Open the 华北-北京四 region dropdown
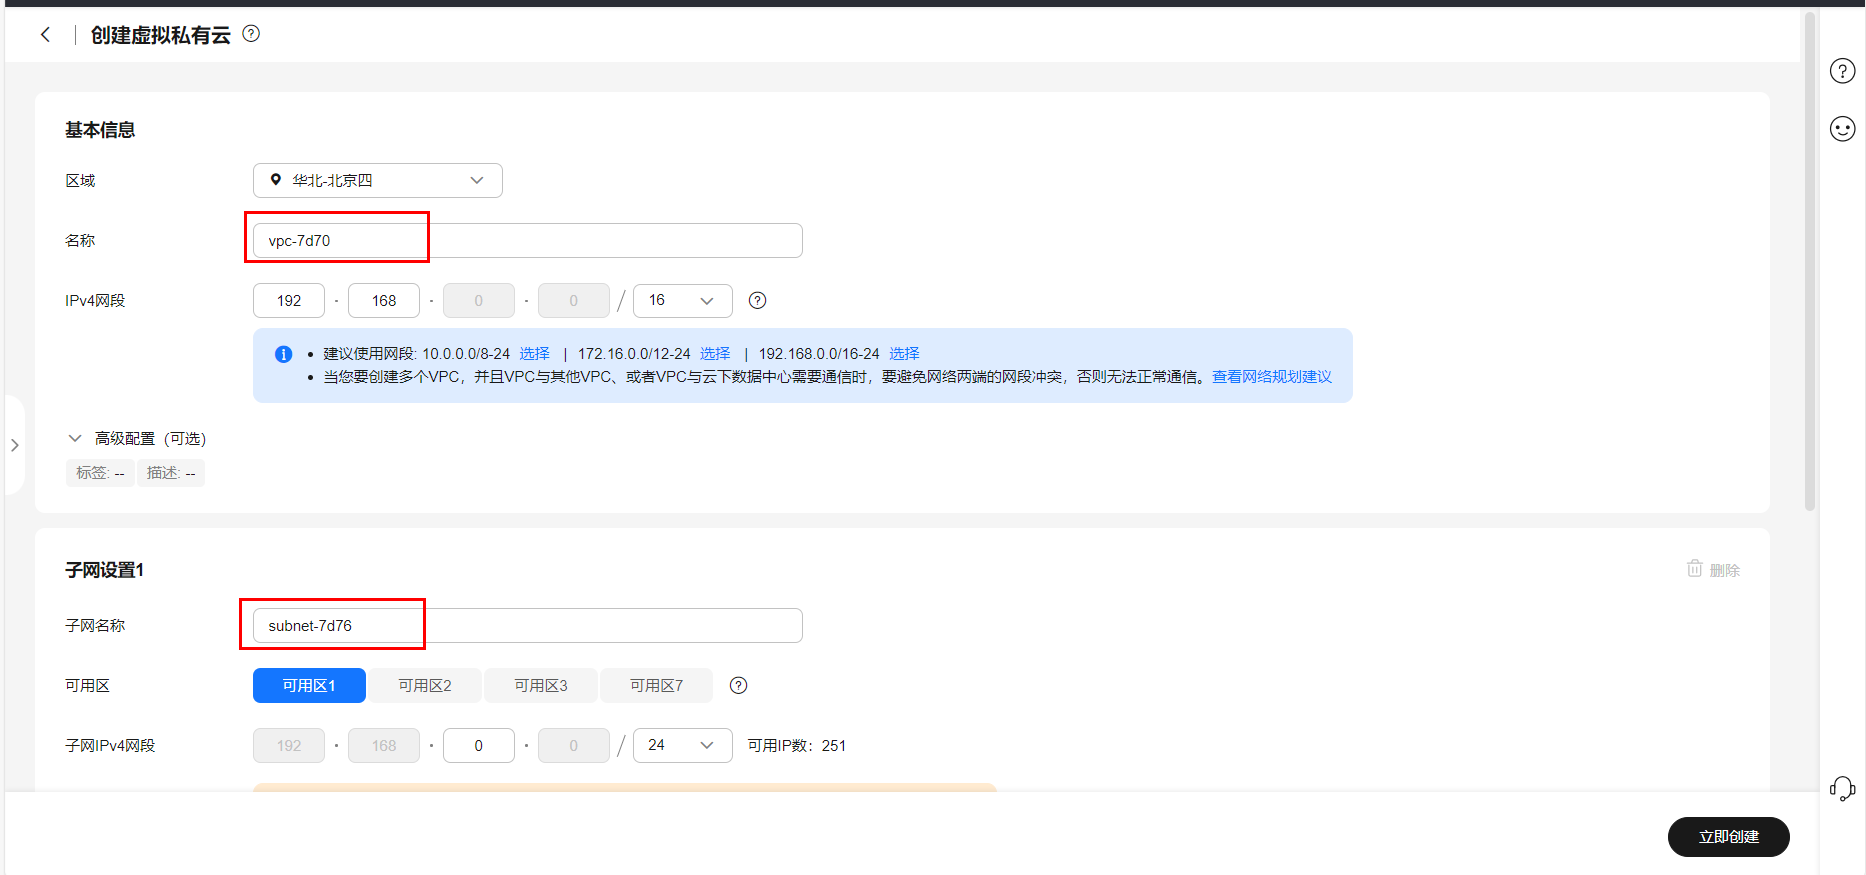This screenshot has width=1866, height=875. 378,180
